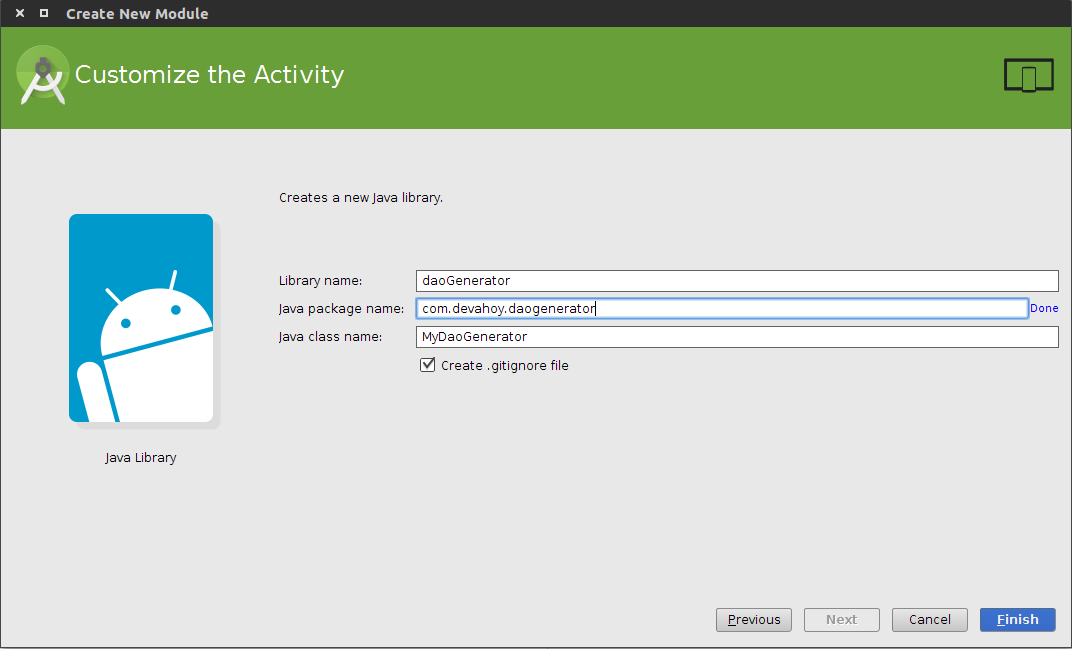Image resolution: width=1072 pixels, height=649 pixels.
Task: Click the Library name input field
Action: pyautogui.click(x=737, y=280)
